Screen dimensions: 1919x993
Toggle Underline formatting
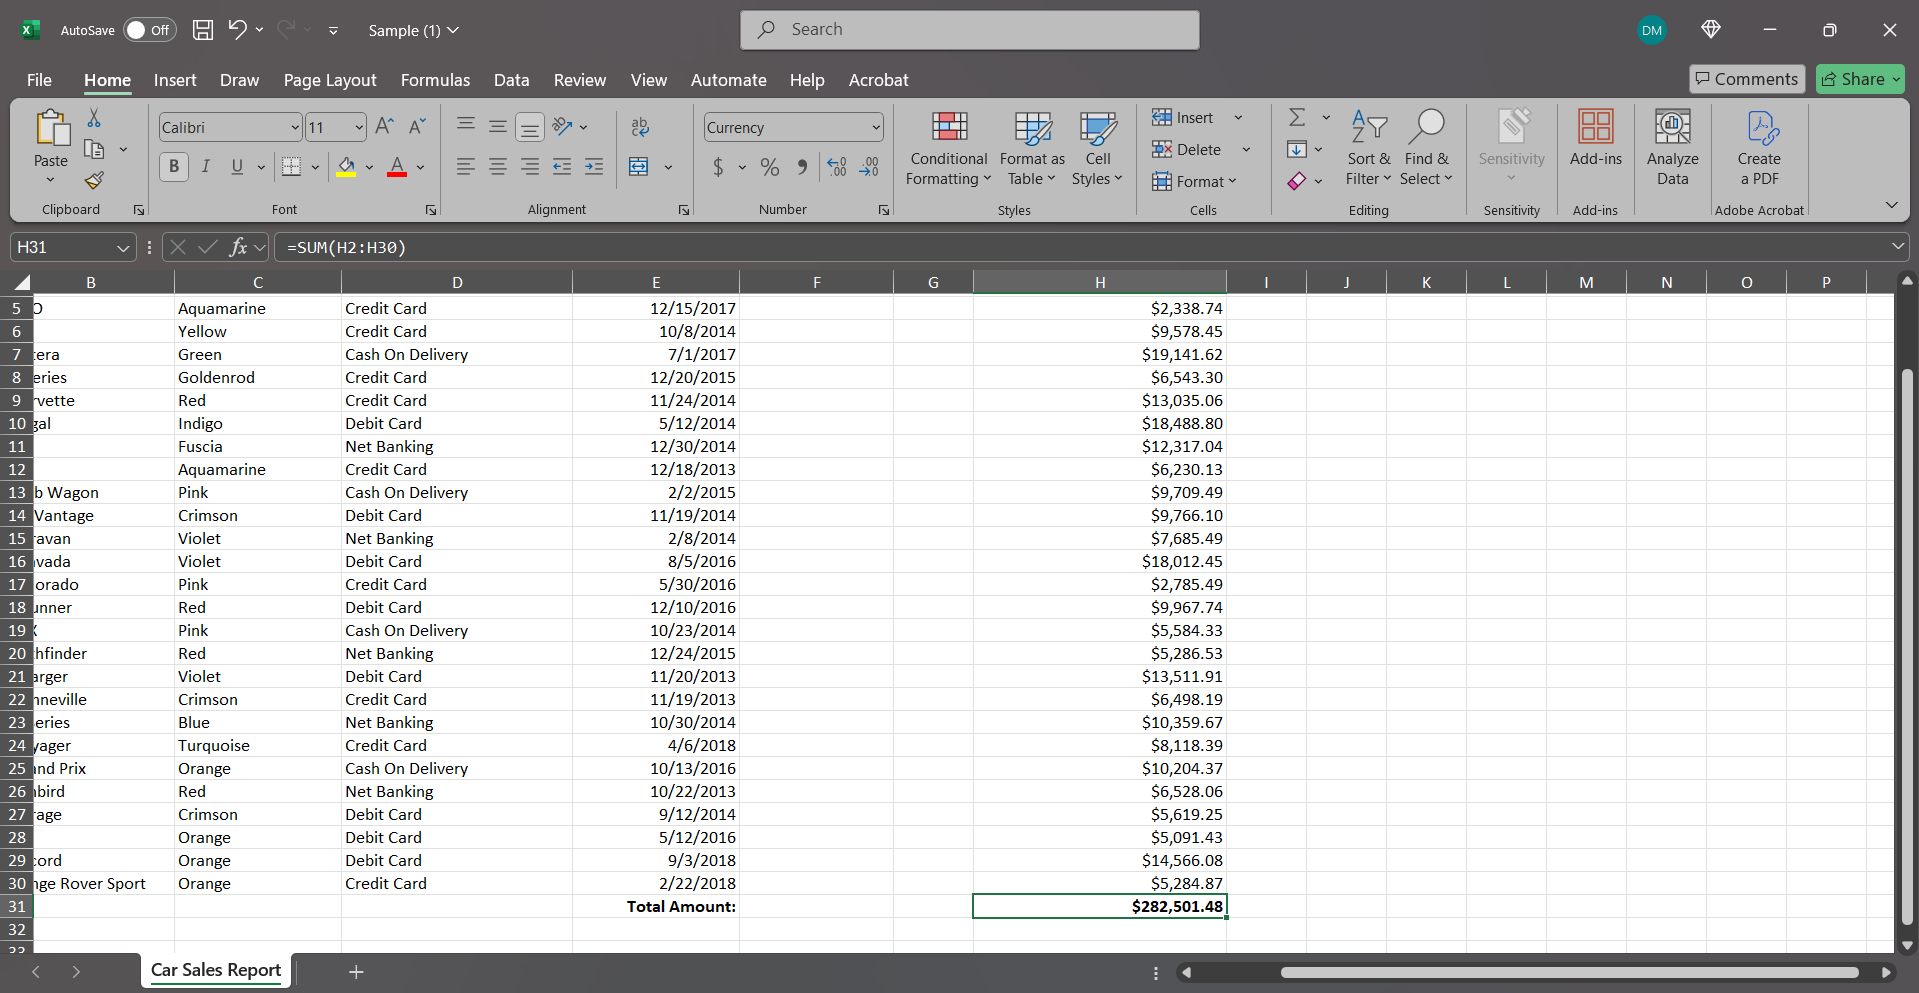tap(237, 167)
